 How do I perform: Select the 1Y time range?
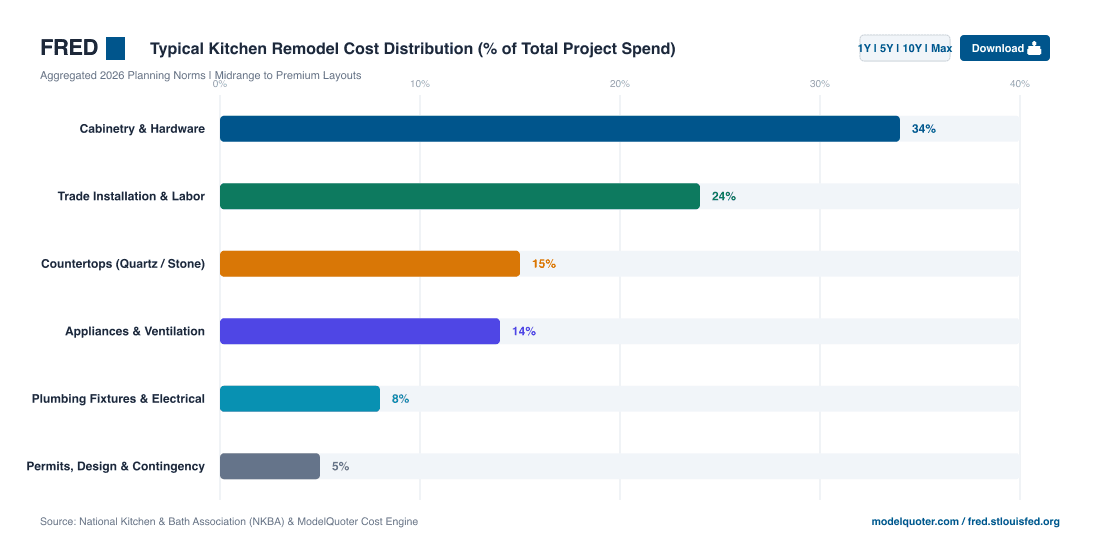coord(864,48)
